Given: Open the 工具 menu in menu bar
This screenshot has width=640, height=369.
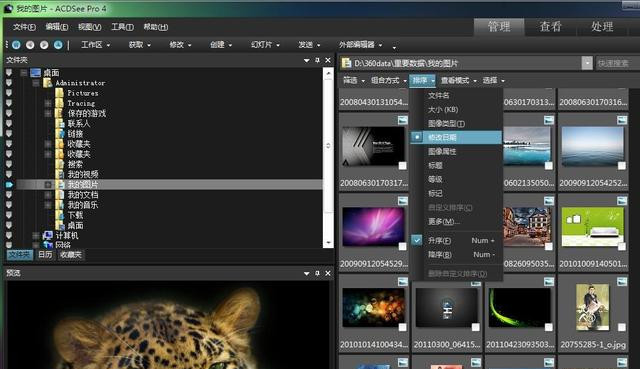Looking at the screenshot, I should pos(122,27).
